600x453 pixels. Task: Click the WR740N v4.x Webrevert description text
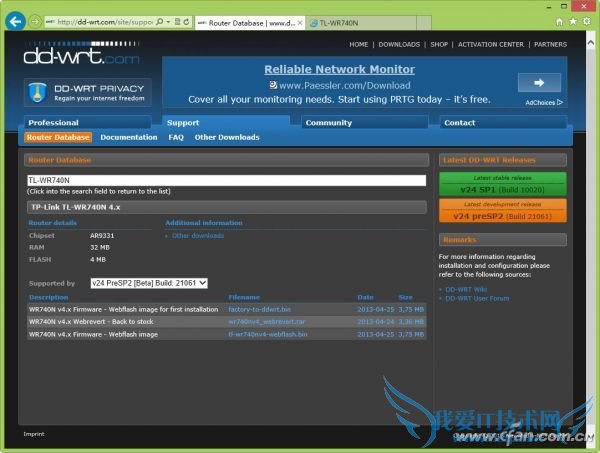pyautogui.click(x=91, y=321)
